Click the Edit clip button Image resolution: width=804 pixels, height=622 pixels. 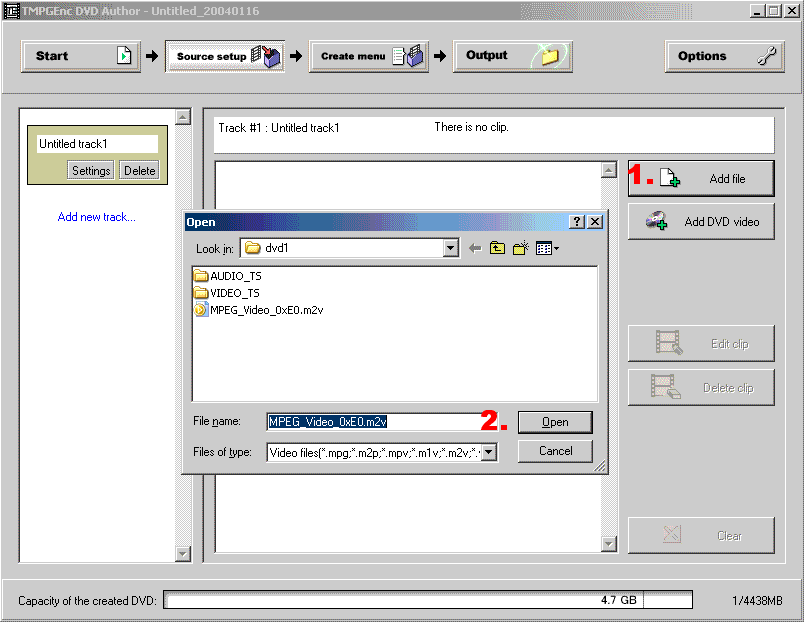pyautogui.click(x=701, y=344)
